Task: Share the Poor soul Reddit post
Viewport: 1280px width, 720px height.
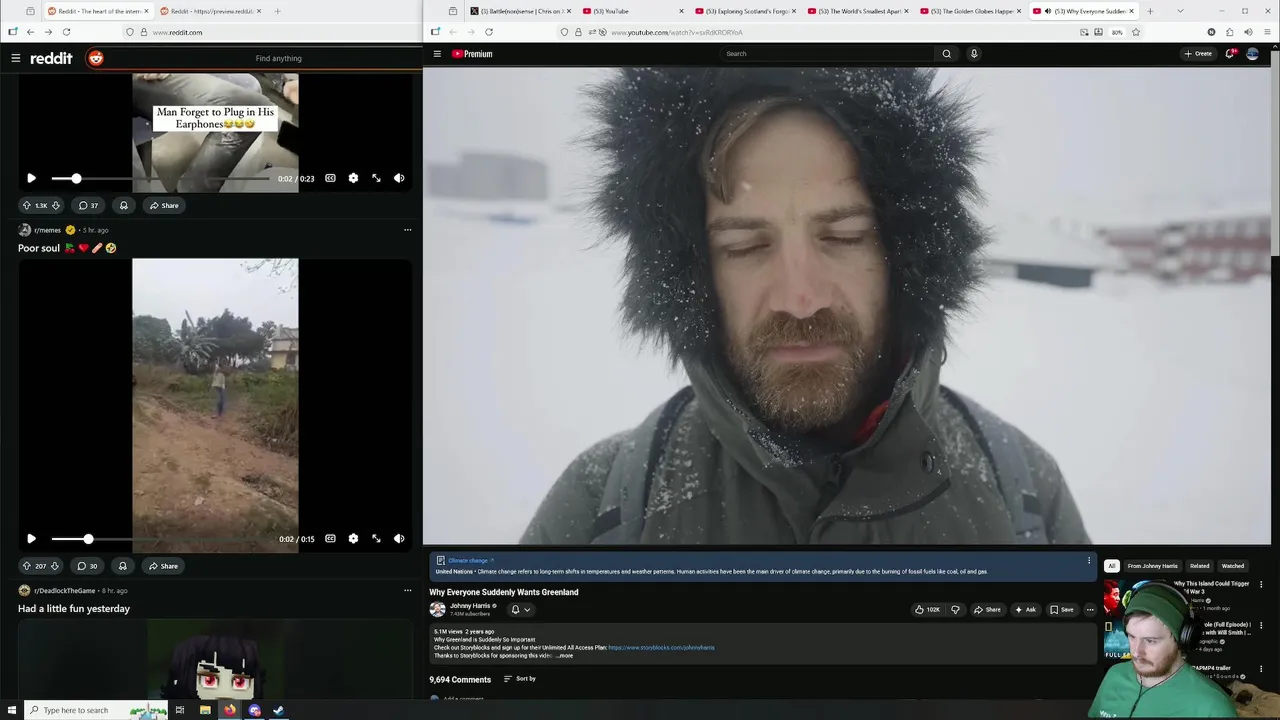Action: click(163, 566)
